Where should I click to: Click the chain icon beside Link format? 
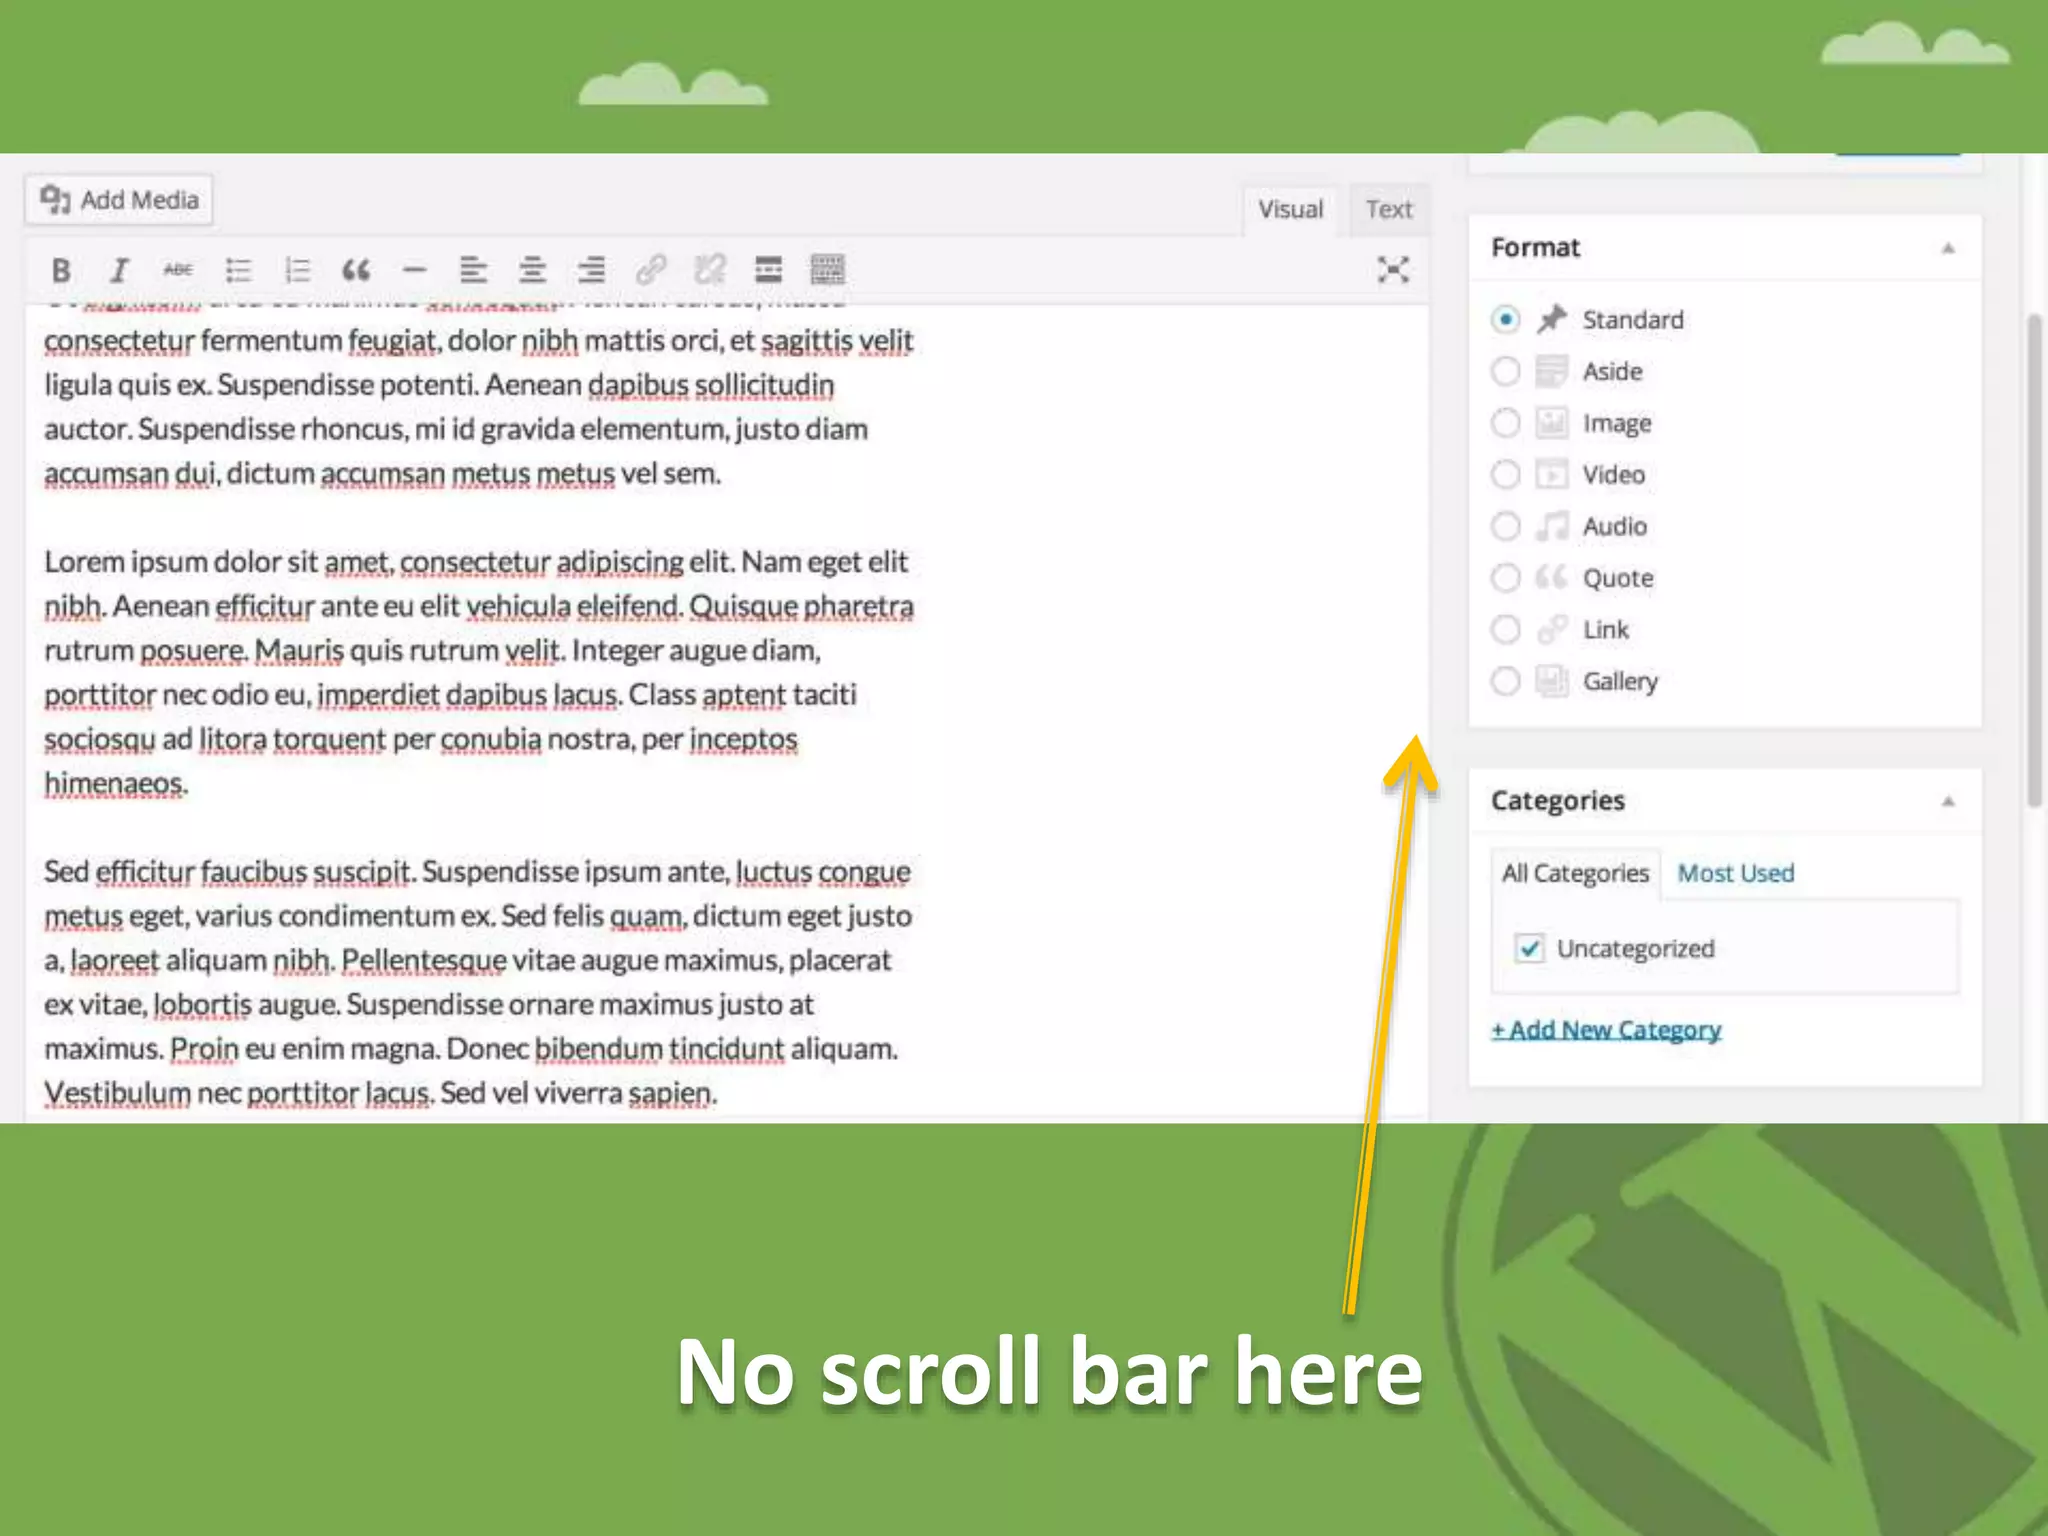(1552, 630)
